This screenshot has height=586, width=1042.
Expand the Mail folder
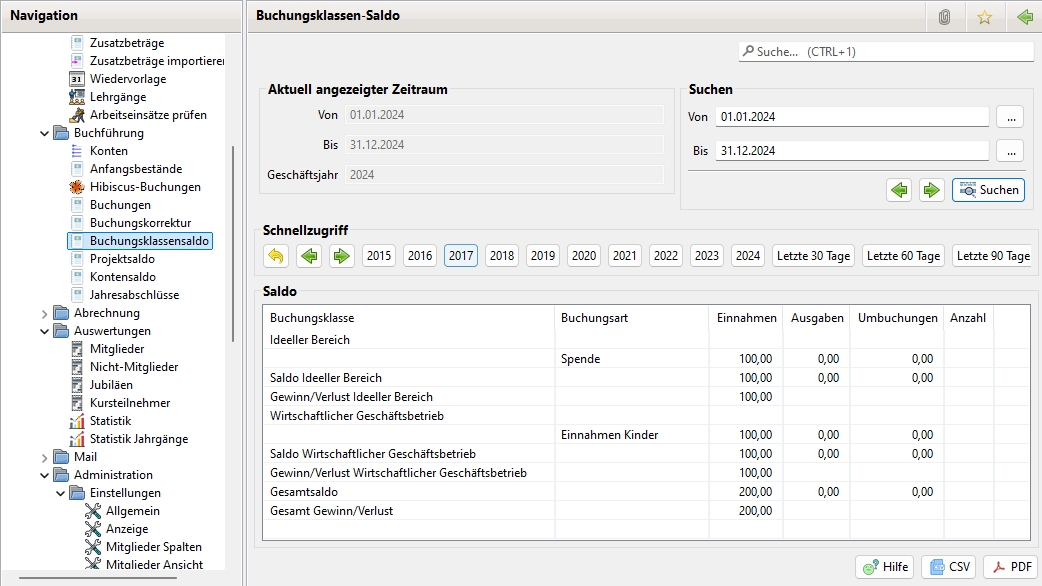[x=44, y=457]
